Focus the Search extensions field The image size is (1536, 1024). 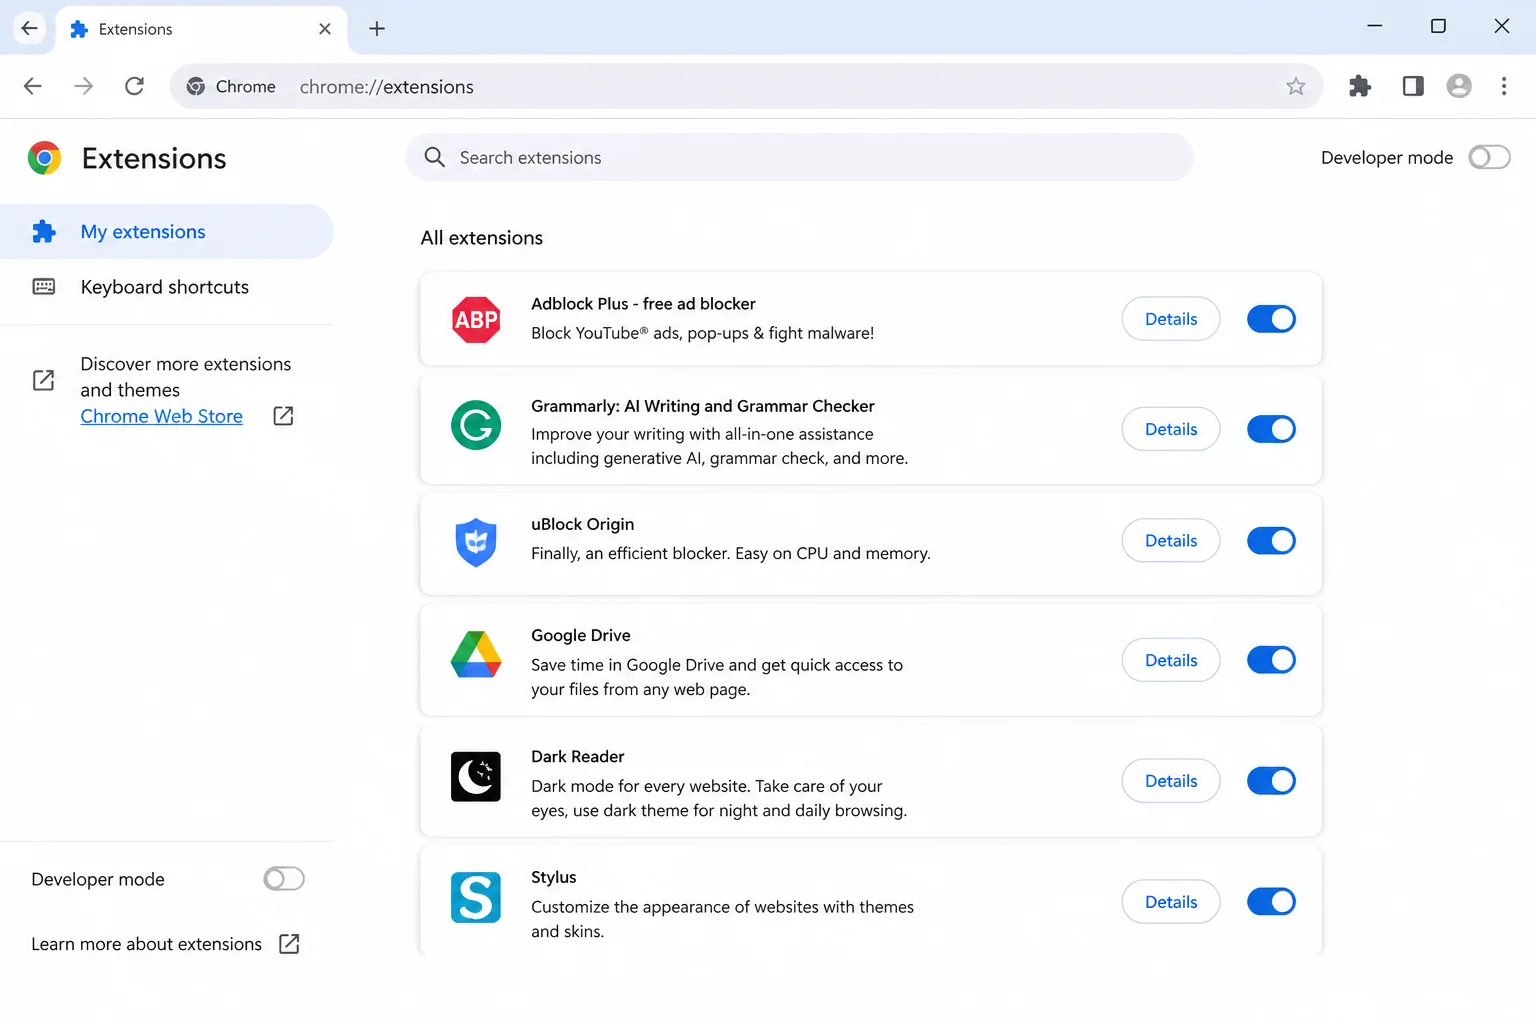800,157
